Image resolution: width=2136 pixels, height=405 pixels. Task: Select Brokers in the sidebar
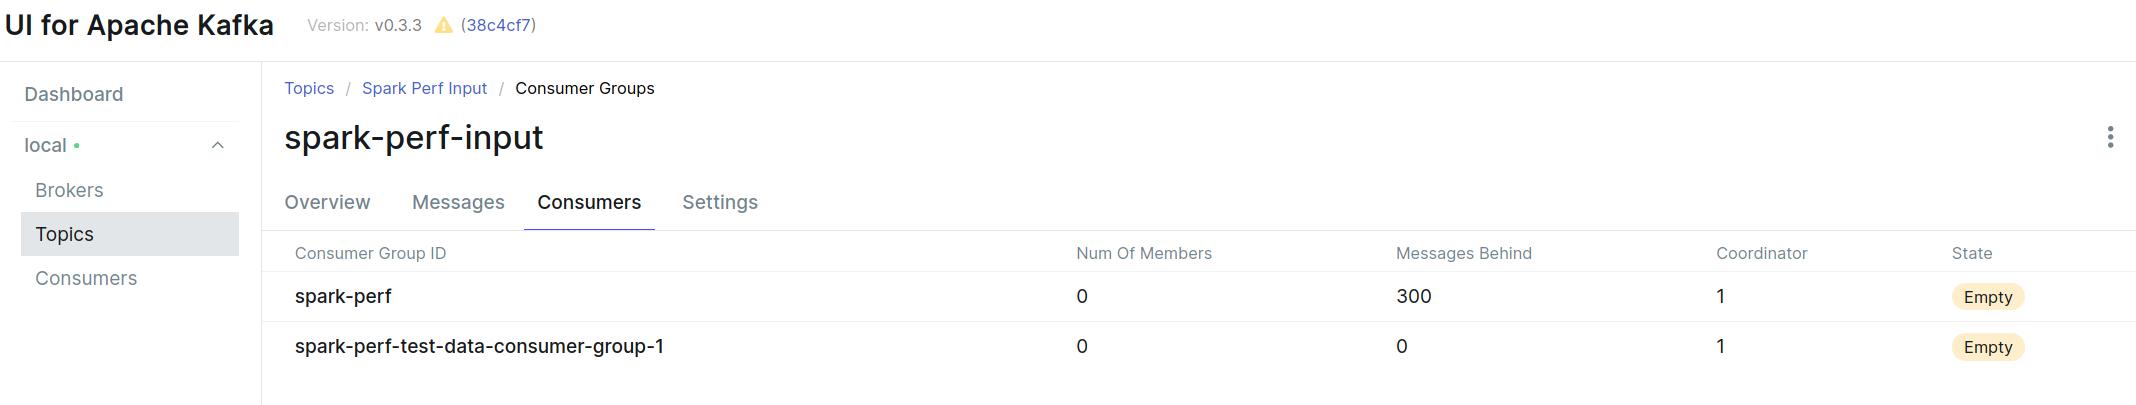pyautogui.click(x=69, y=190)
